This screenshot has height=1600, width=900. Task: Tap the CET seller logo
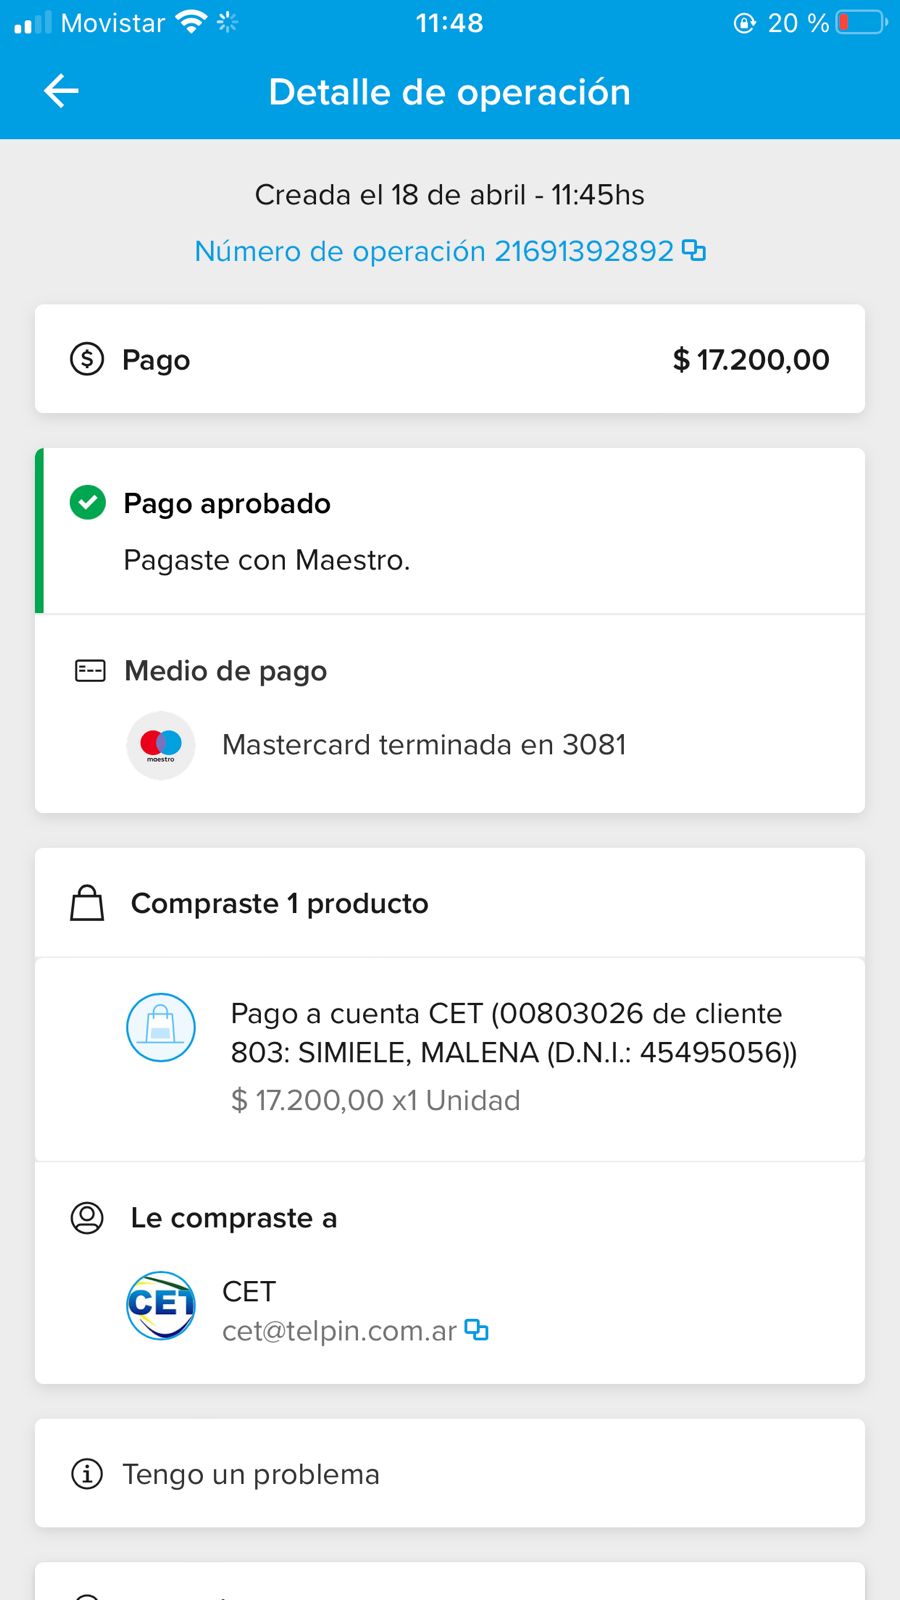[161, 1305]
